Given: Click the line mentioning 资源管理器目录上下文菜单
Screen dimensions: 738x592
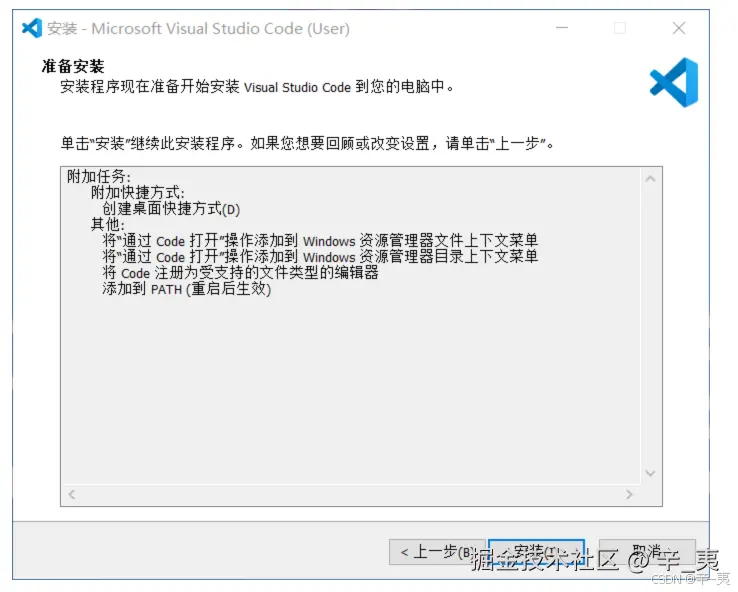Looking at the screenshot, I should coord(320,257).
